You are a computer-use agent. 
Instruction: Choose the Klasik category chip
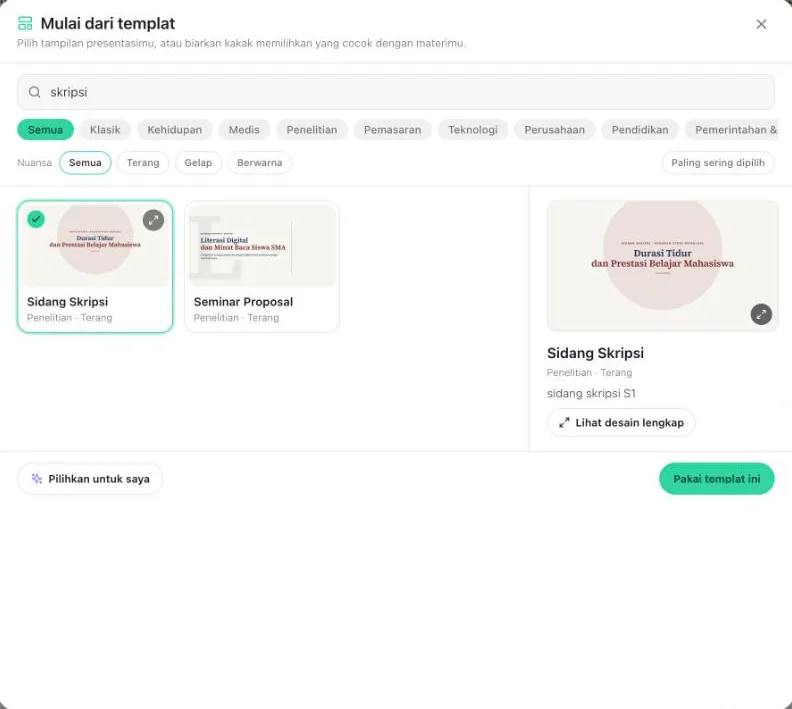(x=105, y=130)
